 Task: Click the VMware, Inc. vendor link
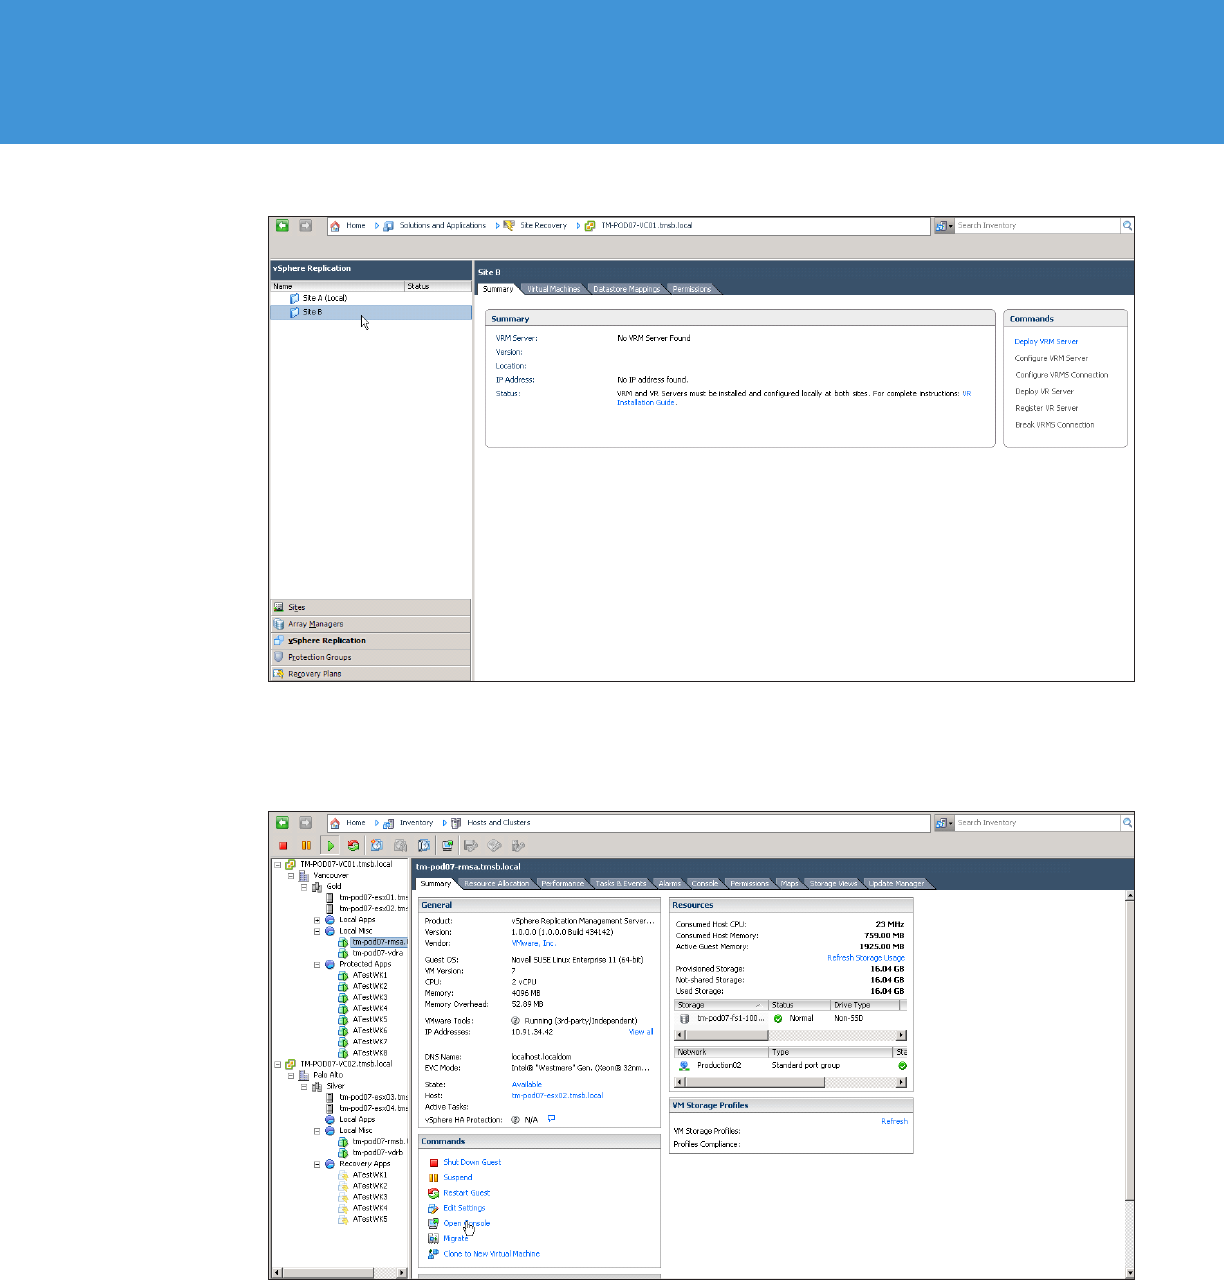click(x=533, y=944)
